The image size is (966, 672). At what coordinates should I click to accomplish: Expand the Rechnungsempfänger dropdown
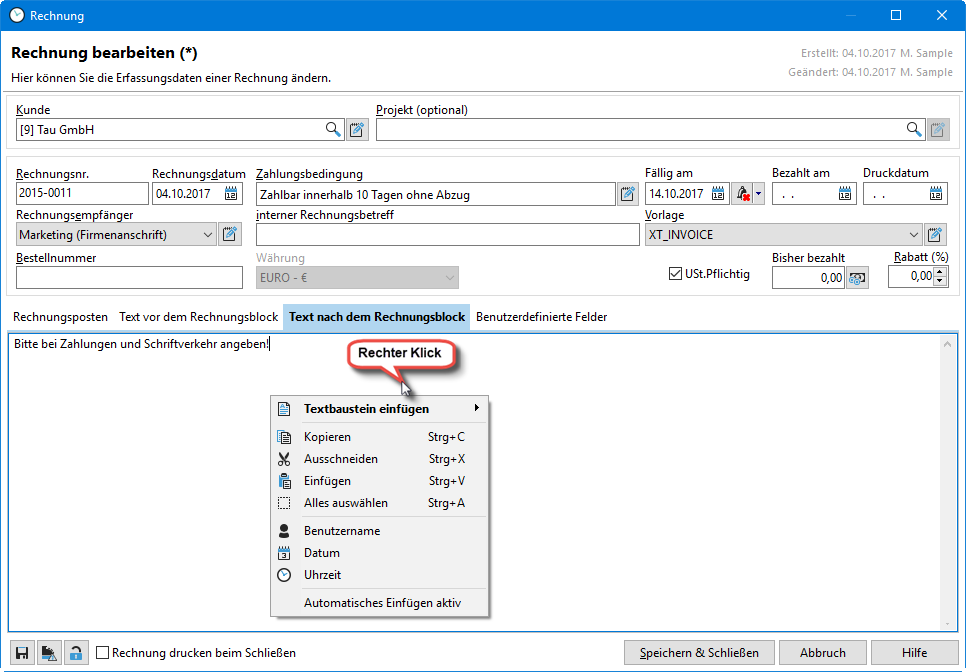click(207, 235)
